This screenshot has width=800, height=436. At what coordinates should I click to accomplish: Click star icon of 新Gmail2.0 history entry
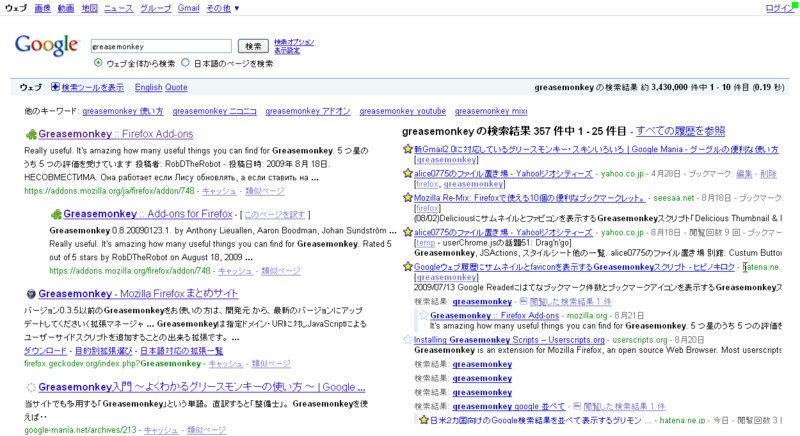(408, 149)
